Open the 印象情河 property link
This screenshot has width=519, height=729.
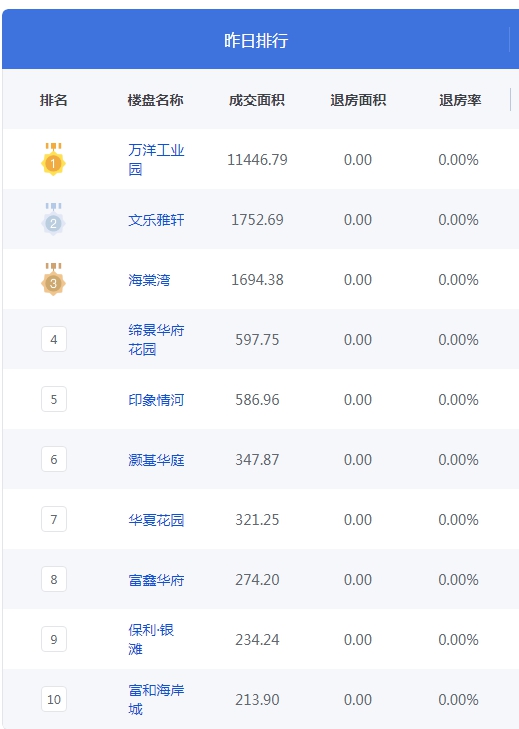(x=156, y=400)
